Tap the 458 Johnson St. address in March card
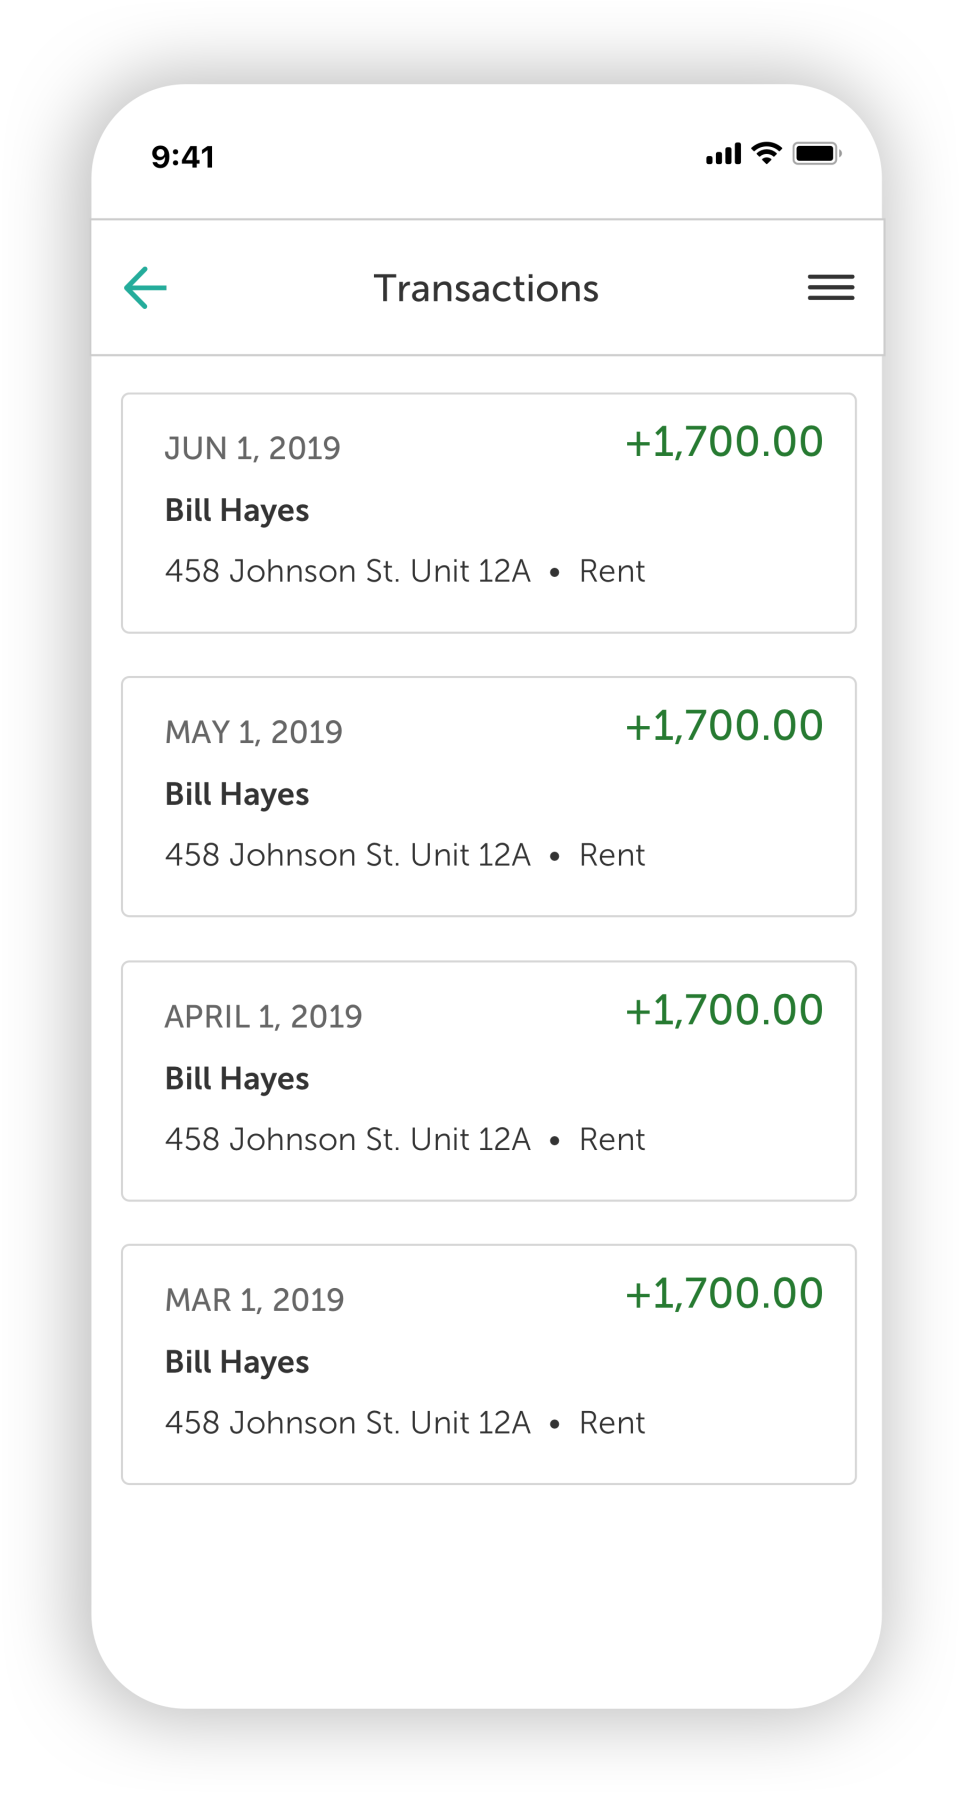960x1794 pixels. [x=347, y=1423]
